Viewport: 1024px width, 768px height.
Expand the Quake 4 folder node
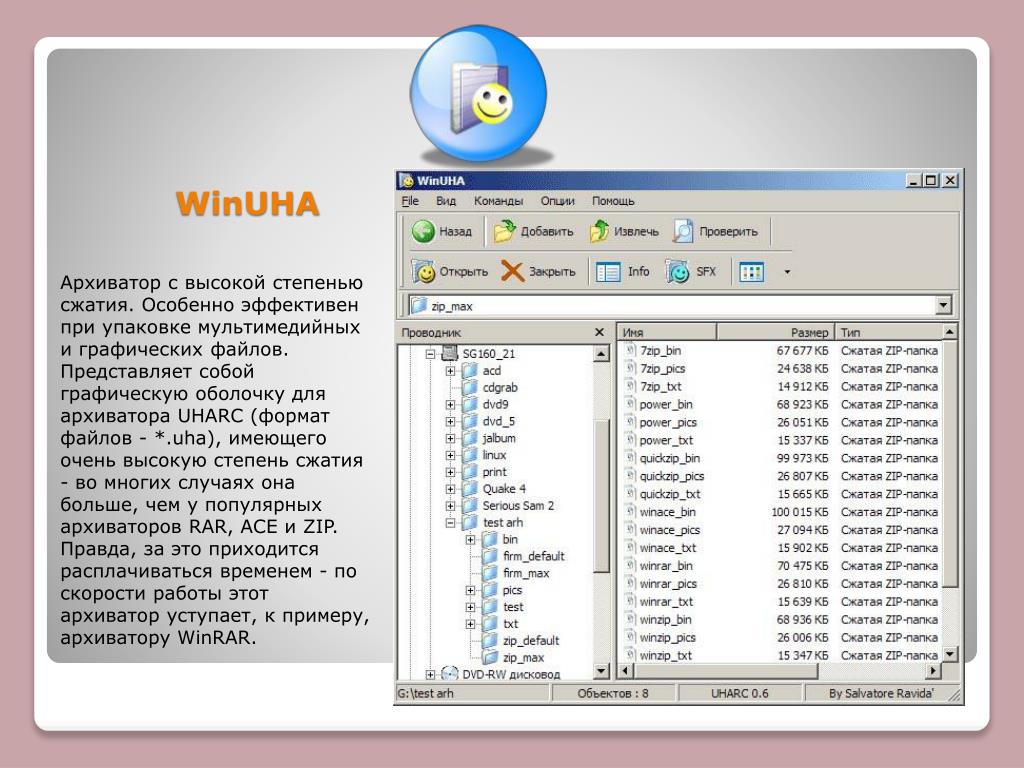(x=450, y=489)
